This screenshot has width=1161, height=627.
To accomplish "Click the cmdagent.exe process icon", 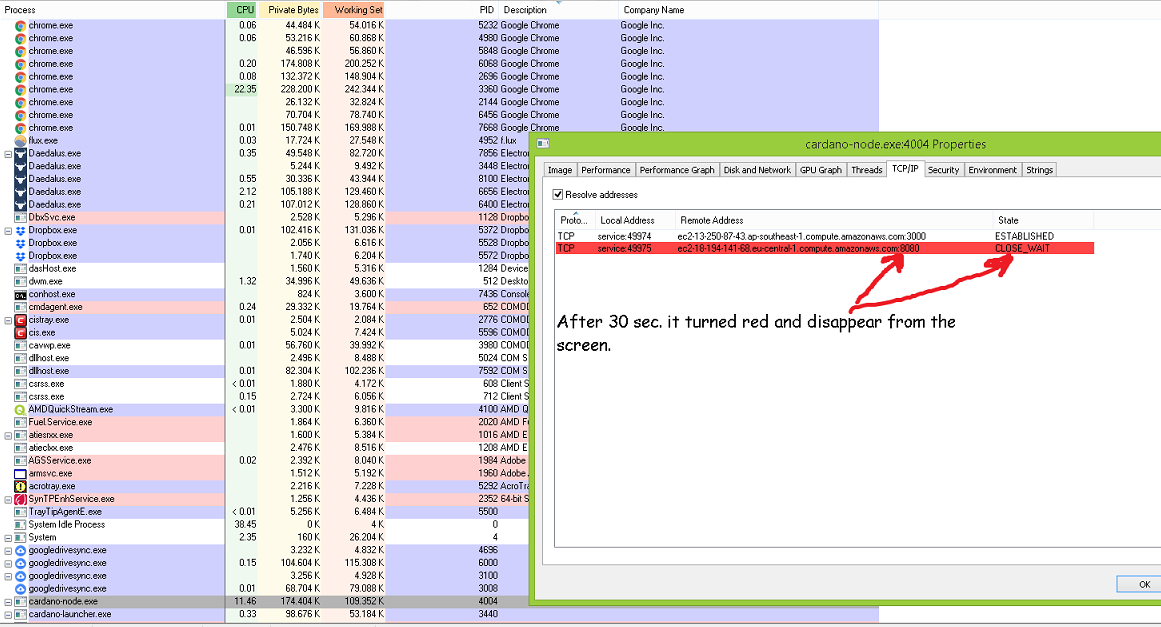I will tap(21, 307).
